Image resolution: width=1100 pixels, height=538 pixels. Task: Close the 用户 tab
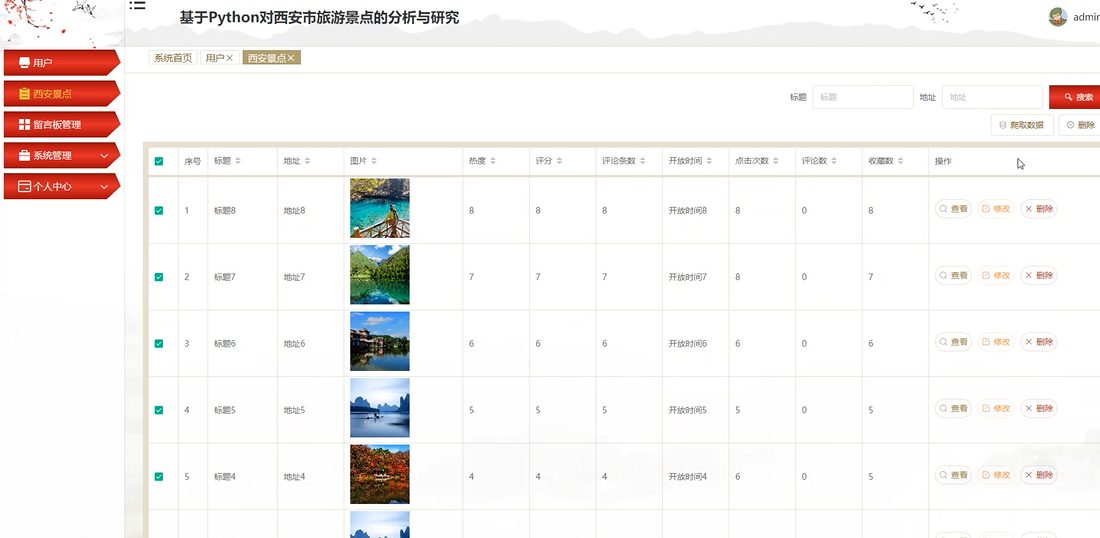[x=229, y=58]
